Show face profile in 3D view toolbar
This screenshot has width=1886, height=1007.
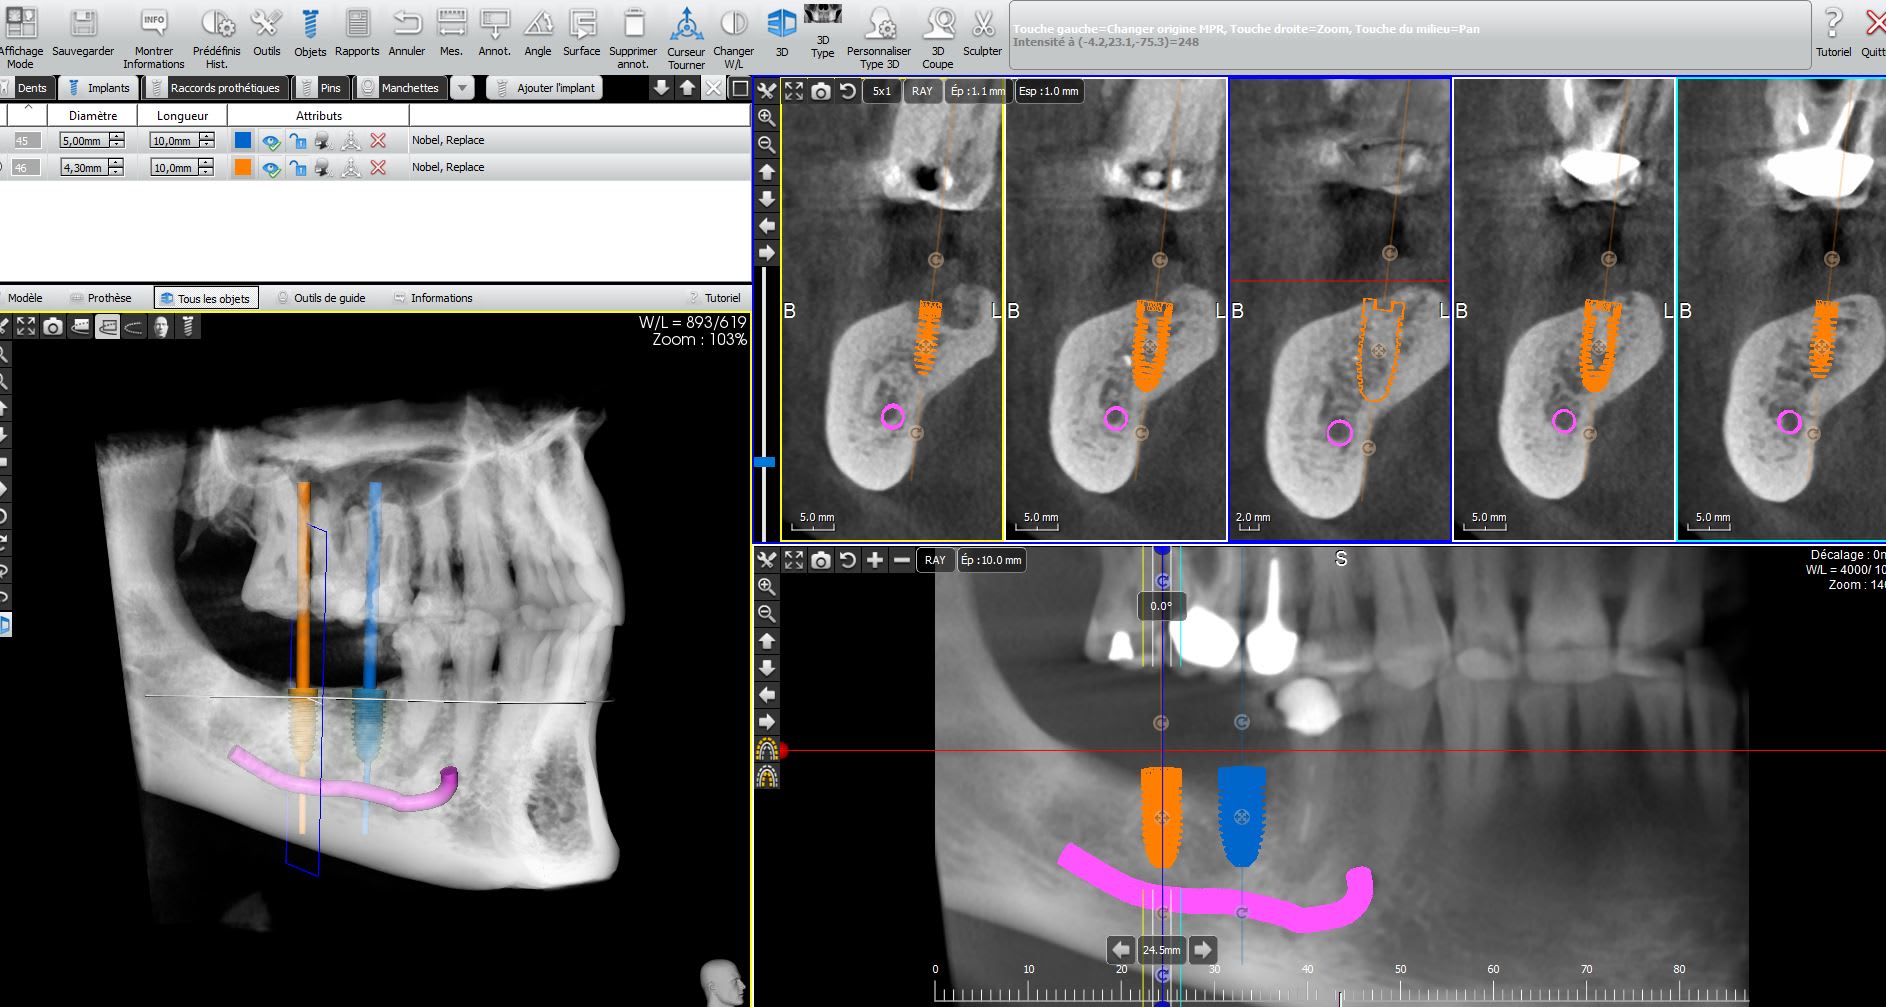tap(160, 327)
